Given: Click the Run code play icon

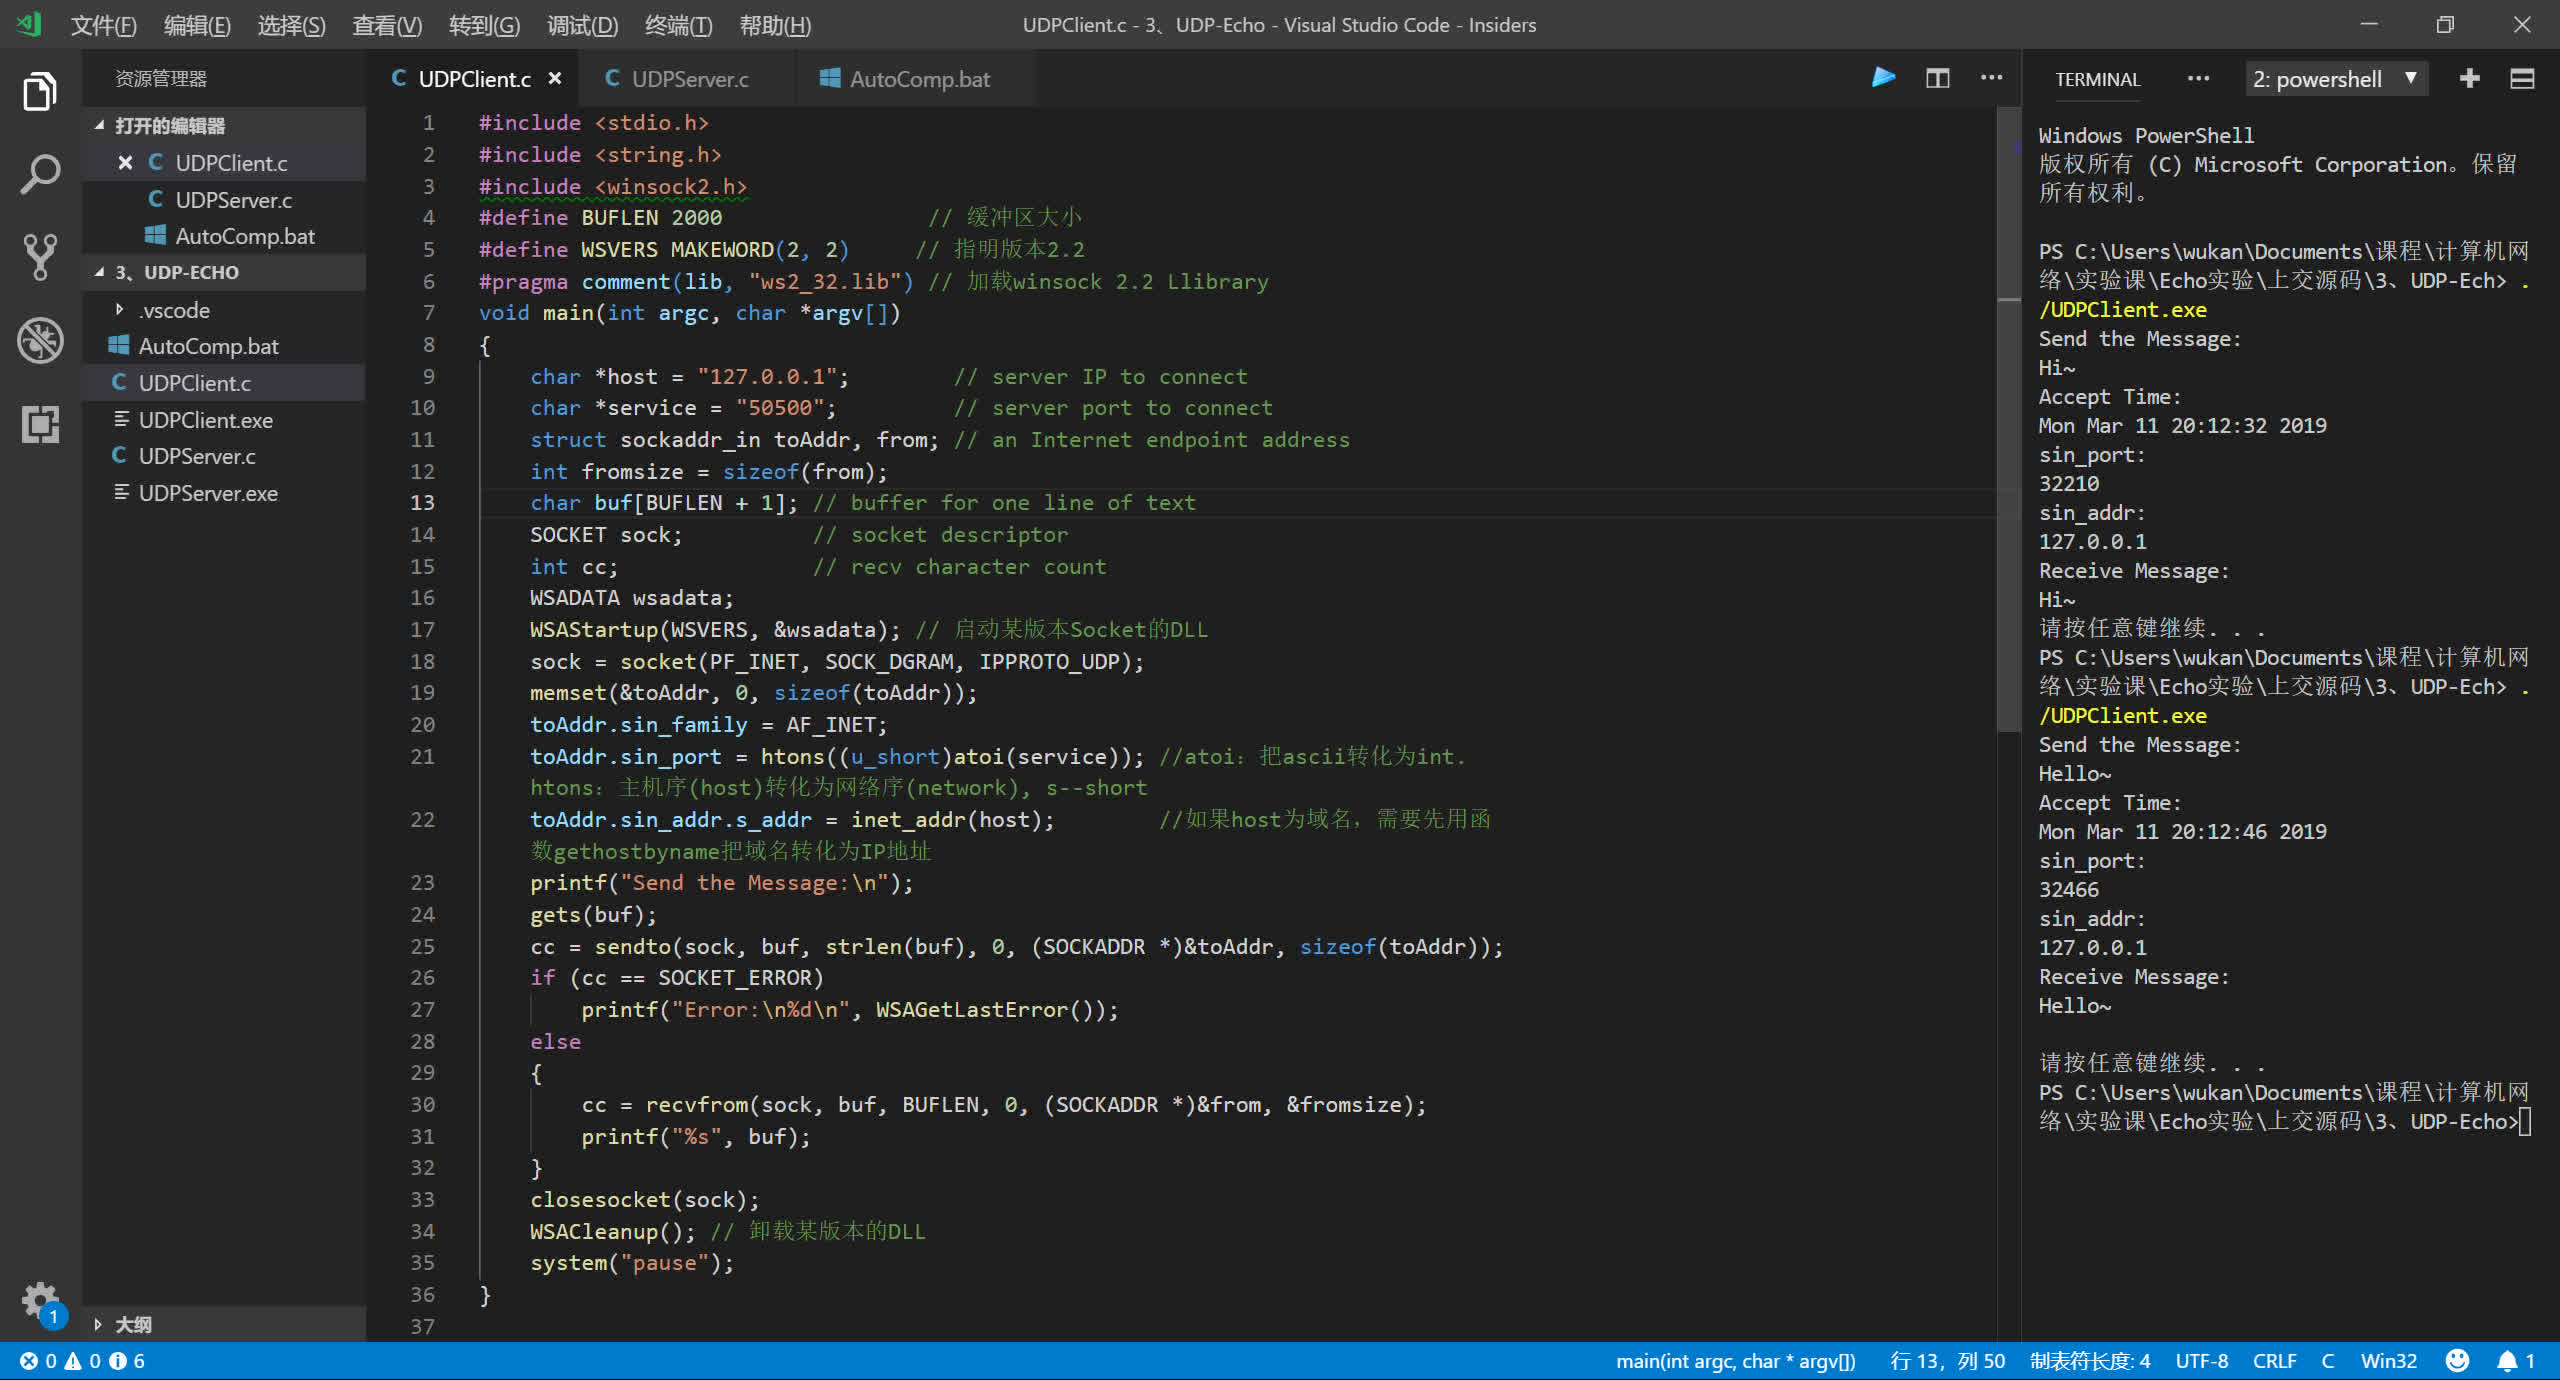Looking at the screenshot, I should [1883, 78].
